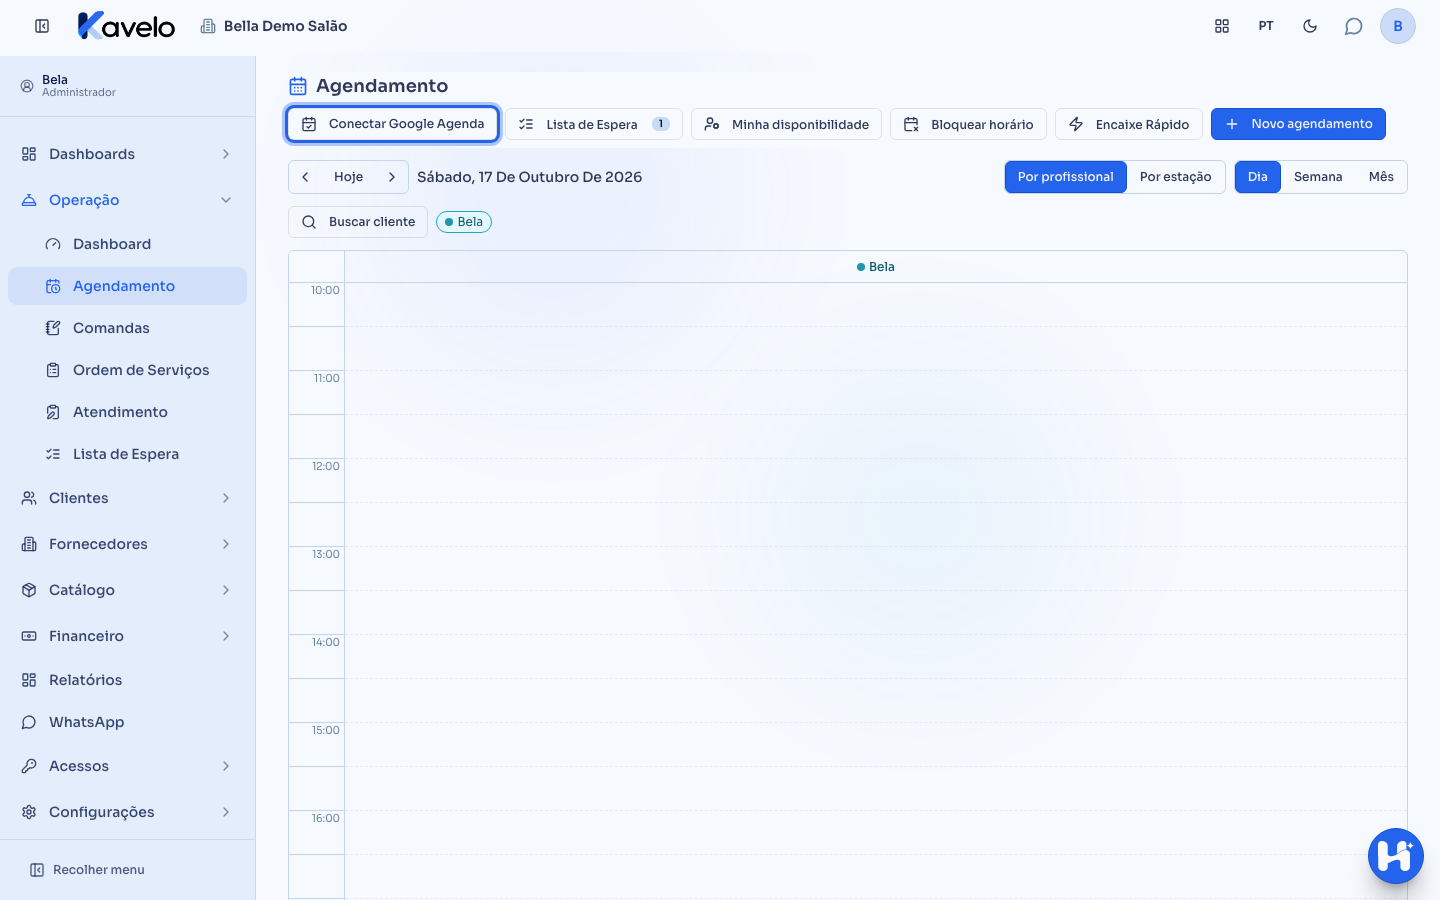Select the Semana calendar view
This screenshot has width=1440, height=900.
(x=1318, y=177)
